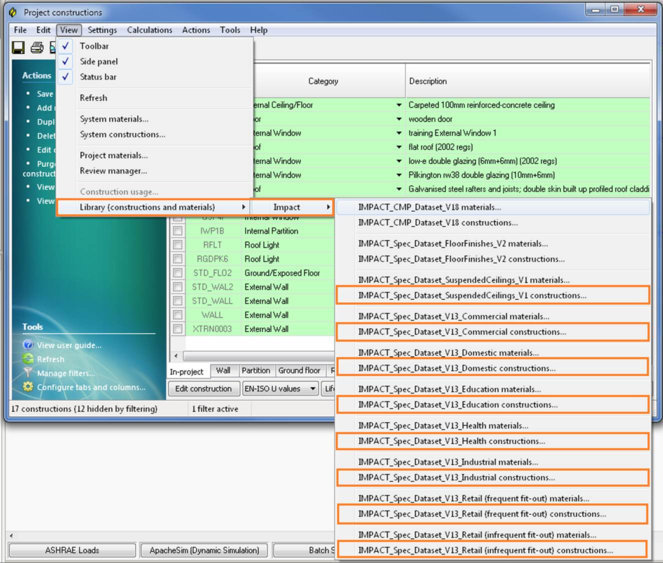
Task: Click the Print icon in toolbar
Action: tap(37, 47)
